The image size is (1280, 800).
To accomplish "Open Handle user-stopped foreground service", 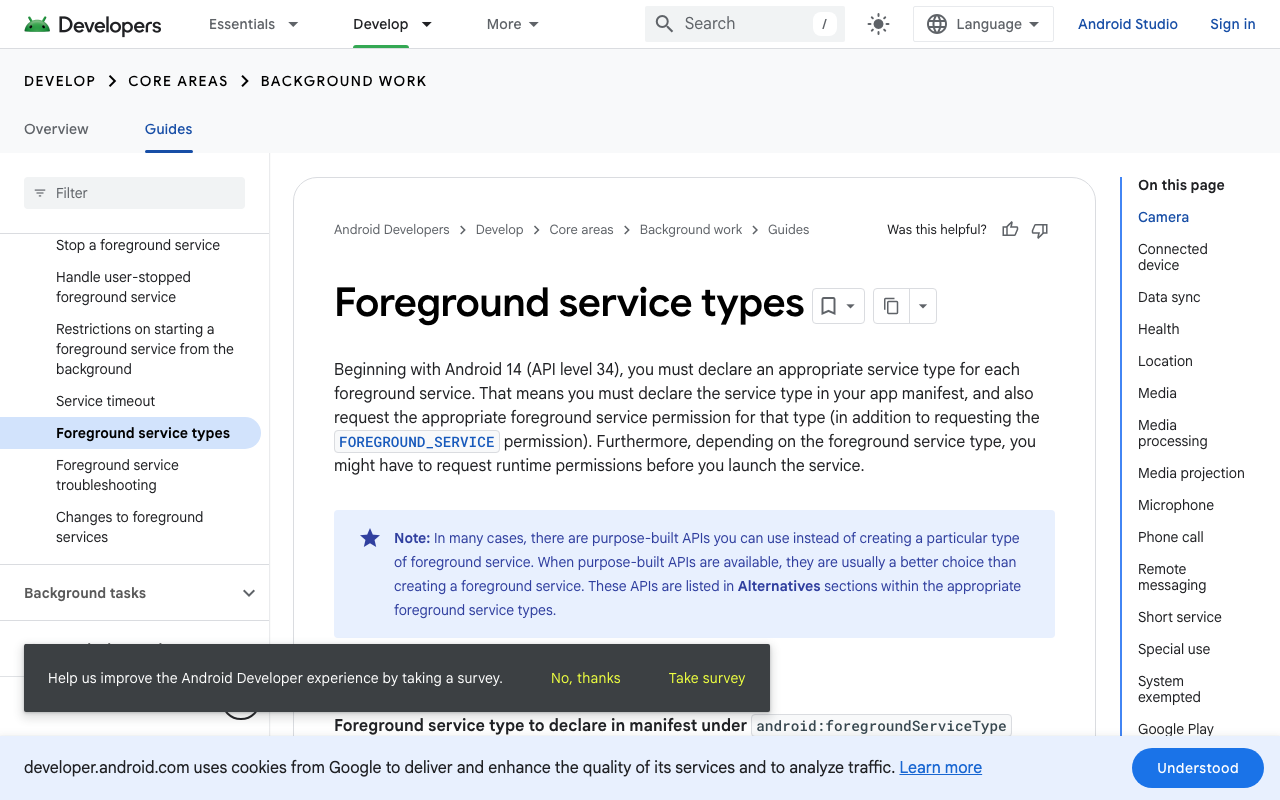I will (123, 287).
